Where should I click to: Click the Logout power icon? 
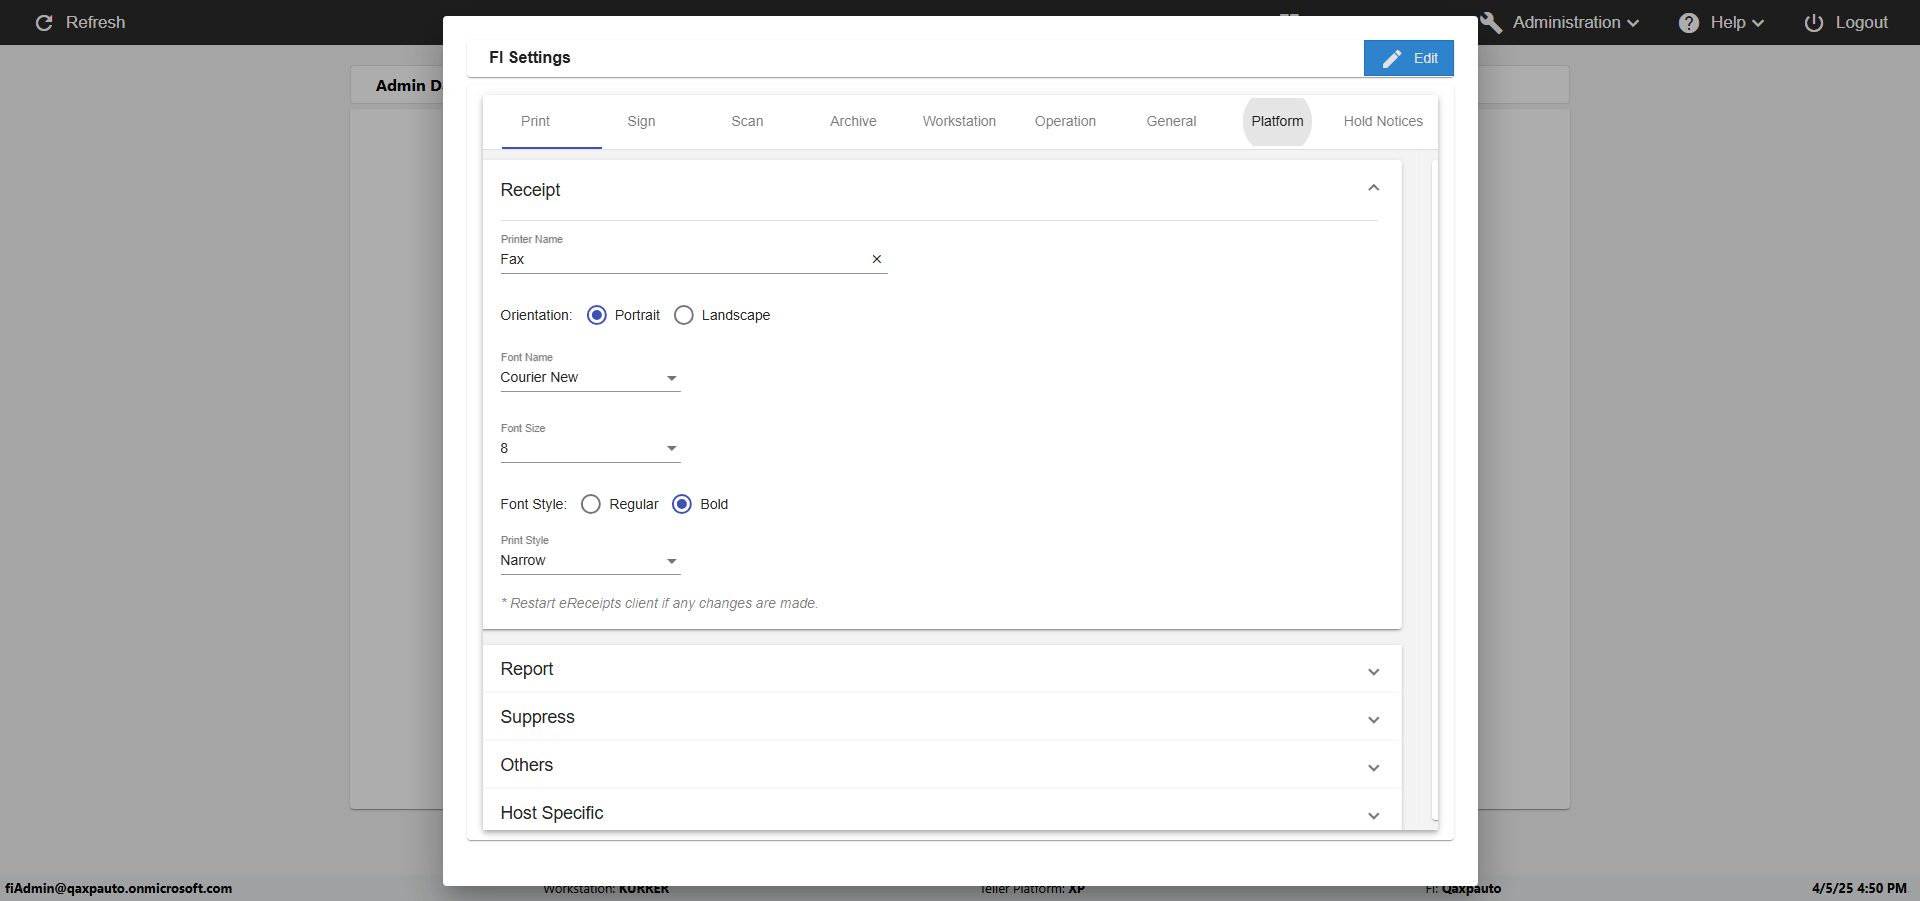tap(1813, 23)
